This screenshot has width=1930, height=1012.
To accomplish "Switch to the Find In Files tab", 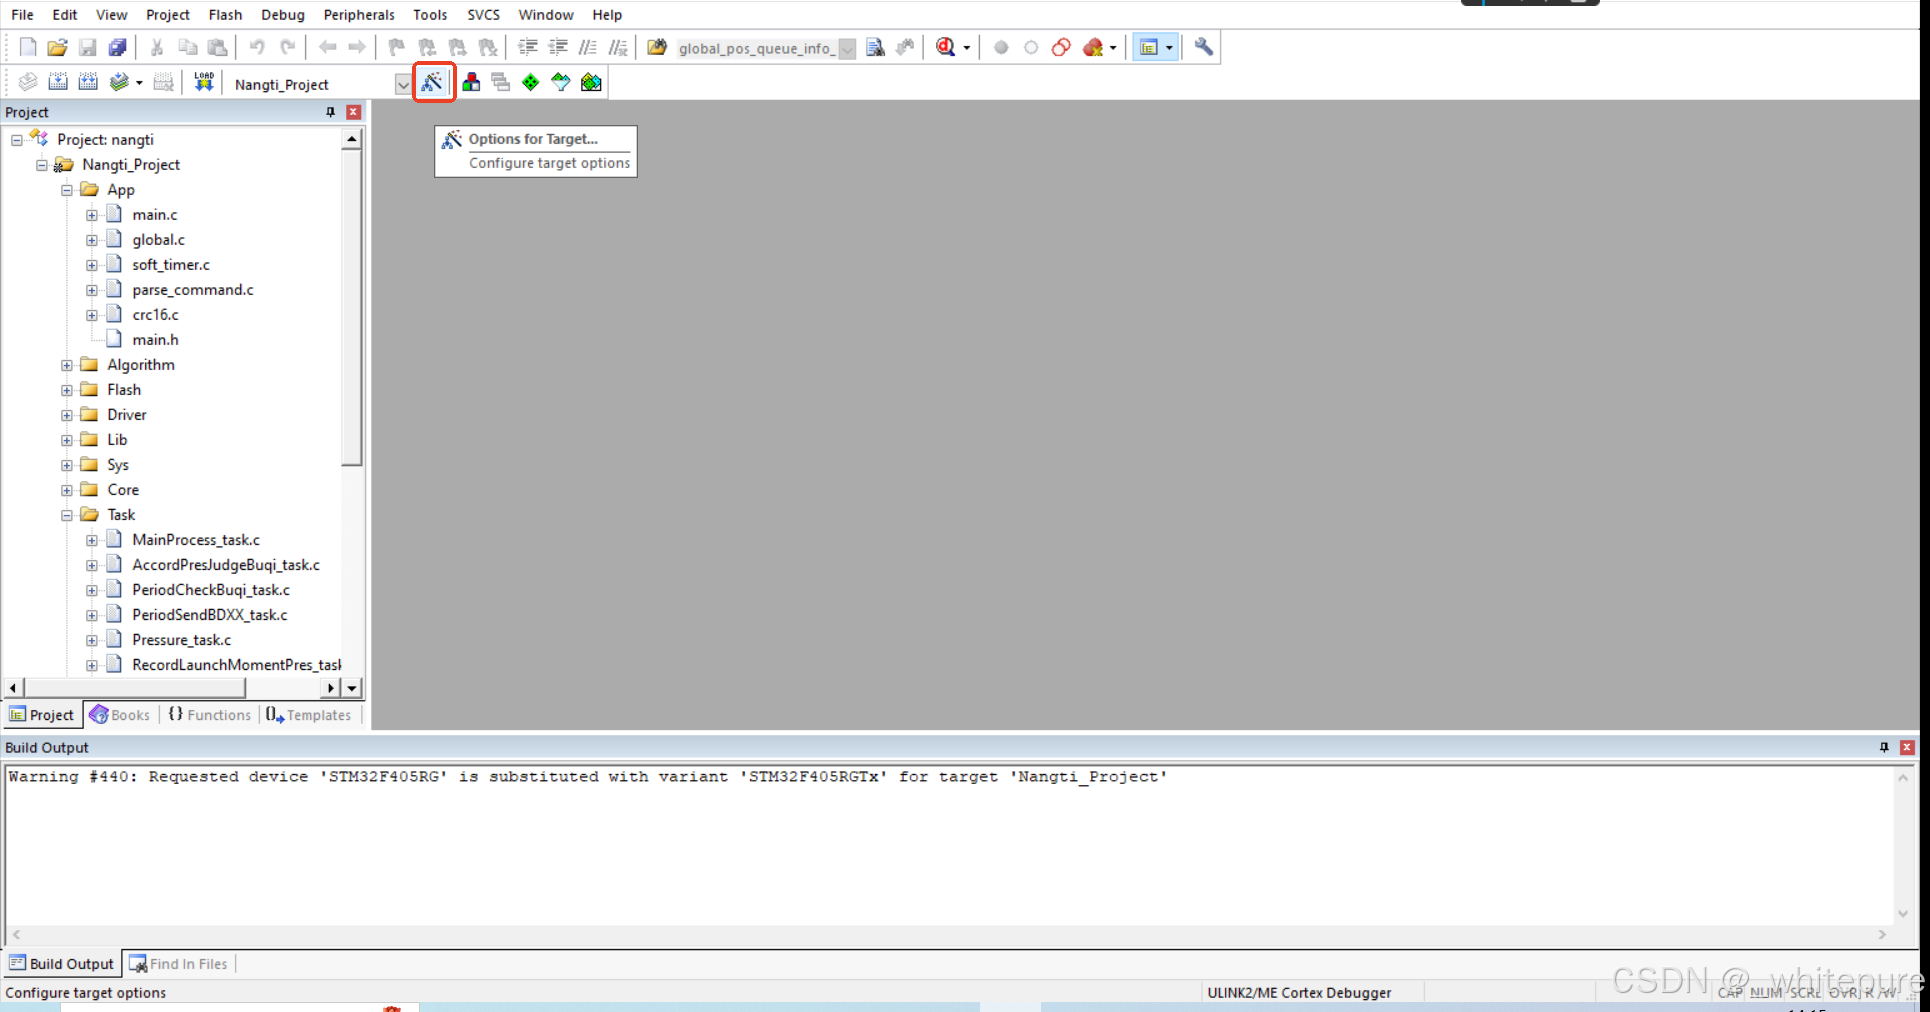I will click(x=179, y=964).
